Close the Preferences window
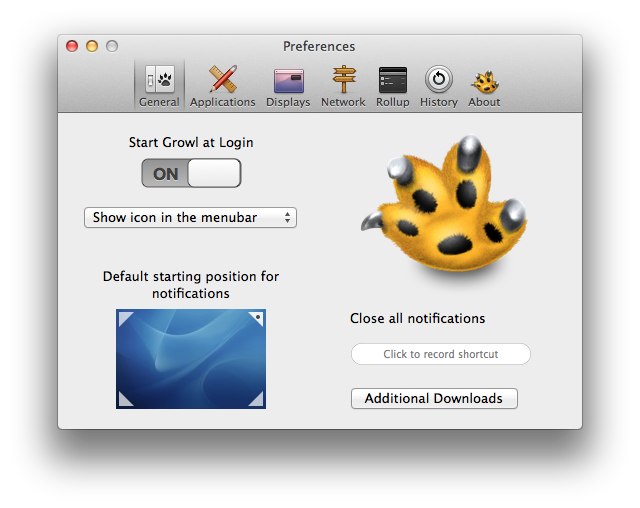This screenshot has height=508, width=640. click(x=72, y=46)
